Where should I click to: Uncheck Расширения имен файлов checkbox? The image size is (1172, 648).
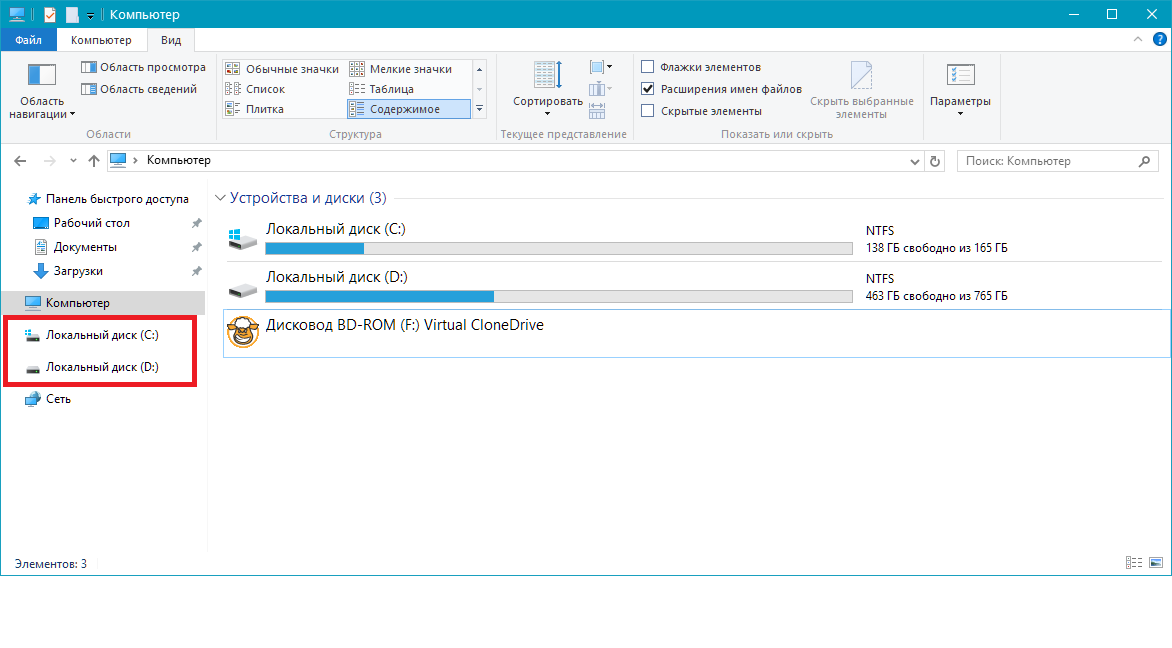tap(648, 89)
